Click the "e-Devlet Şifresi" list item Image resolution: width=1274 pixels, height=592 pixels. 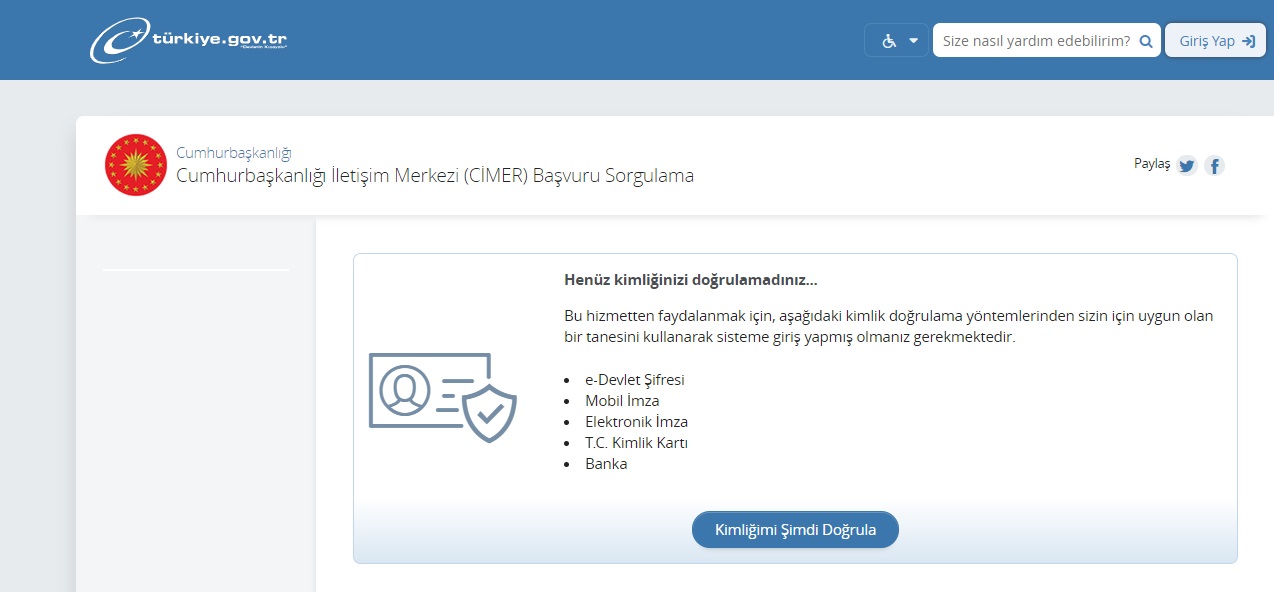coord(635,380)
